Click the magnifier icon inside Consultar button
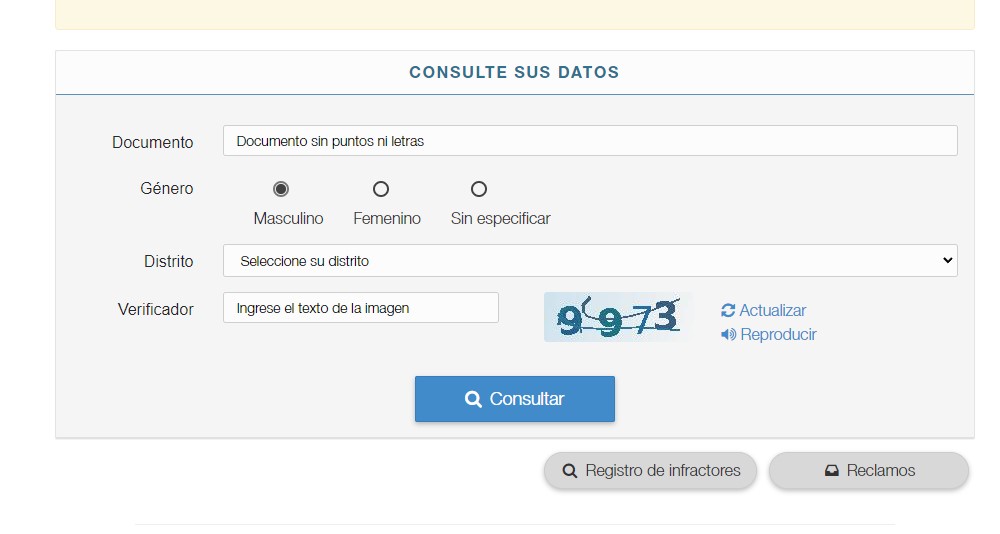 pos(474,399)
